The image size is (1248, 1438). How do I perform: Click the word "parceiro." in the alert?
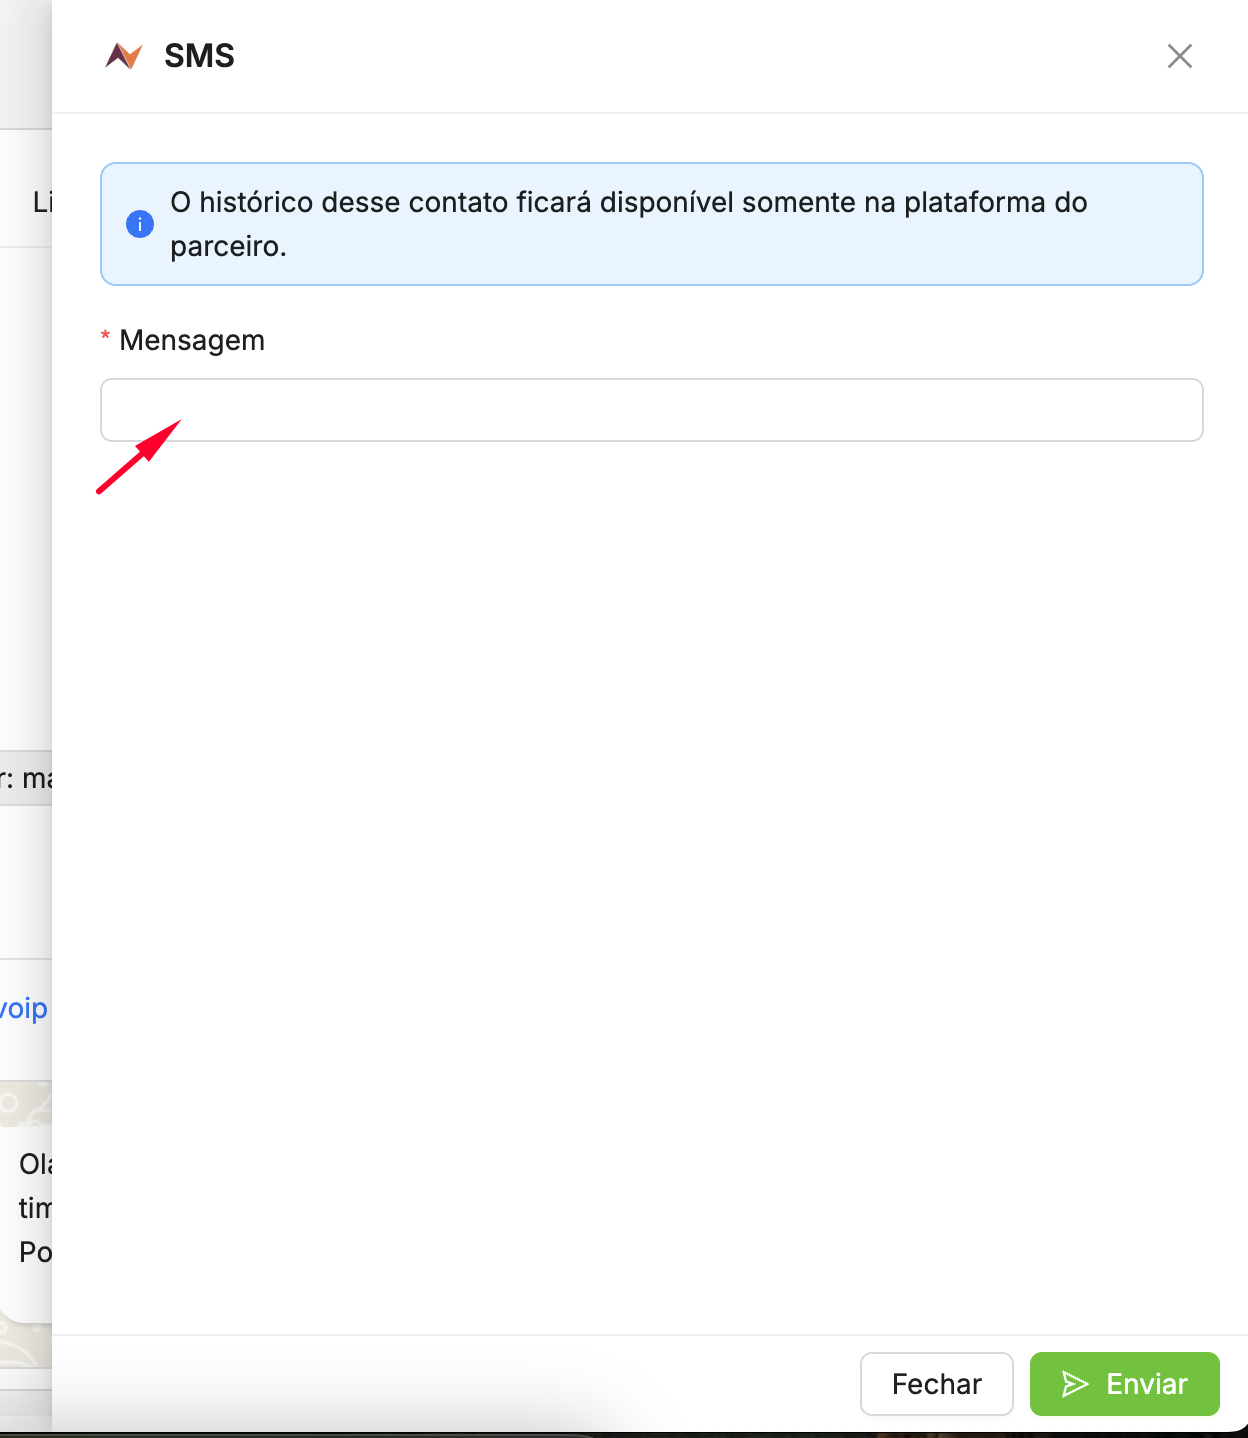pos(228,247)
